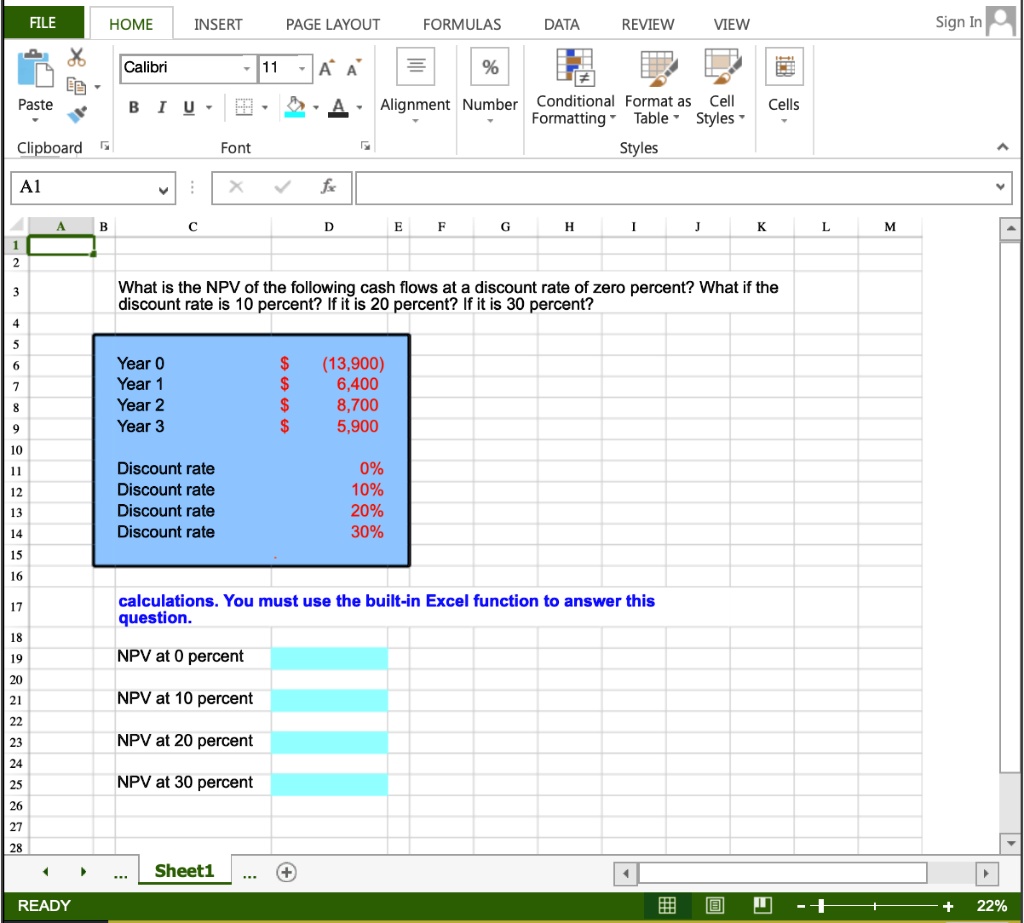Select the Sheet1 tab
The image size is (1024, 923).
[184, 870]
